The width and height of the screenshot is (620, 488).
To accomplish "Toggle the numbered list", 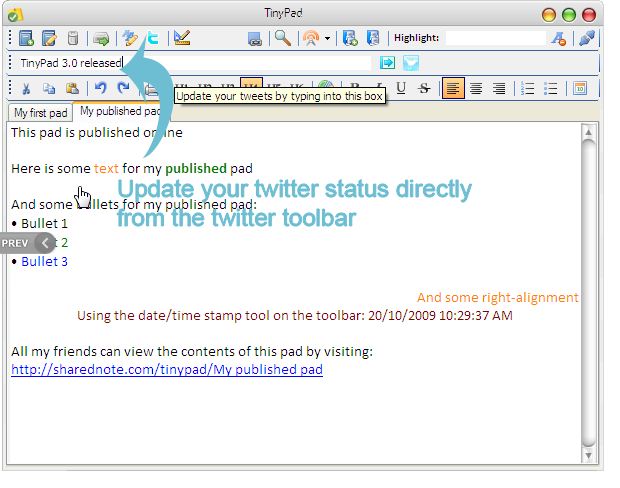I will tap(527, 88).
